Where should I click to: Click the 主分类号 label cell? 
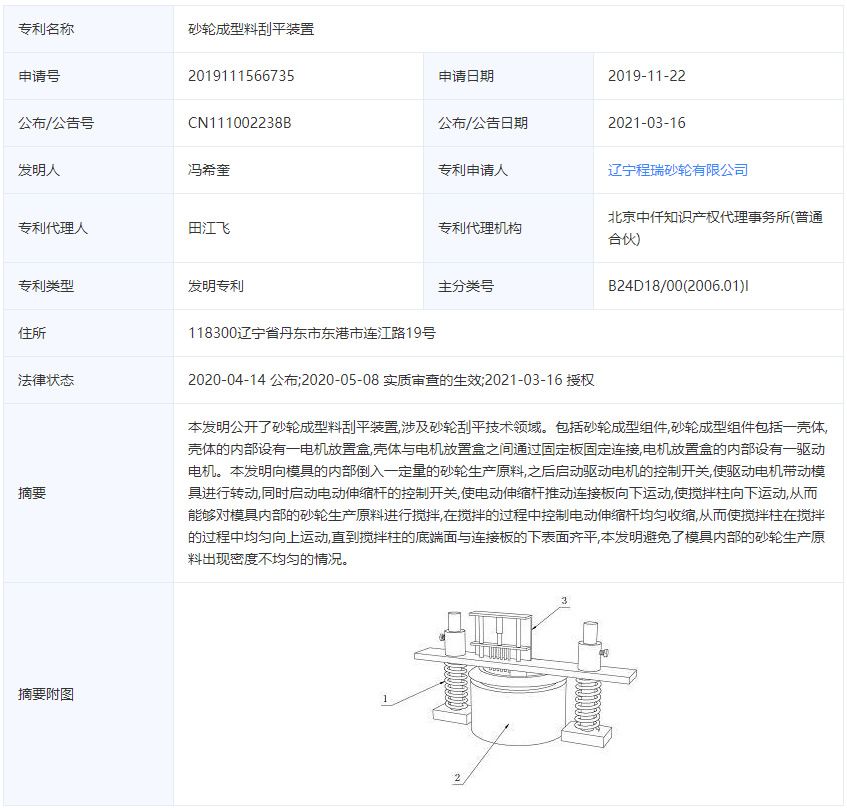508,286
